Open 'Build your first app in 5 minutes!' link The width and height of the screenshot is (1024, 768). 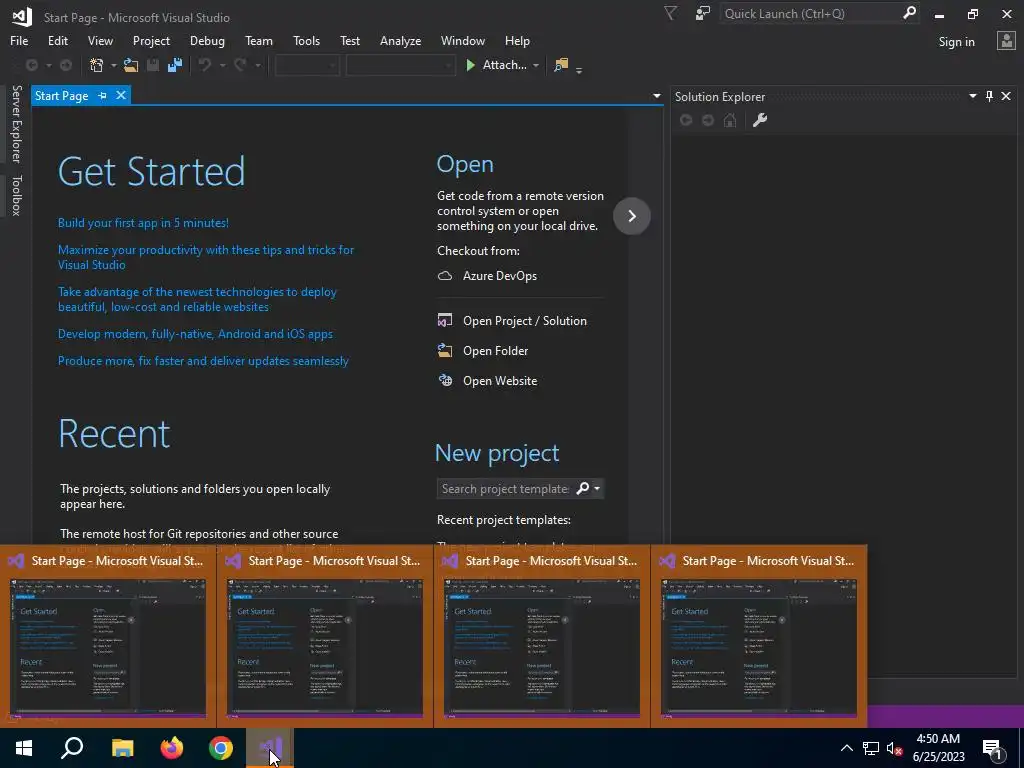coord(143,223)
